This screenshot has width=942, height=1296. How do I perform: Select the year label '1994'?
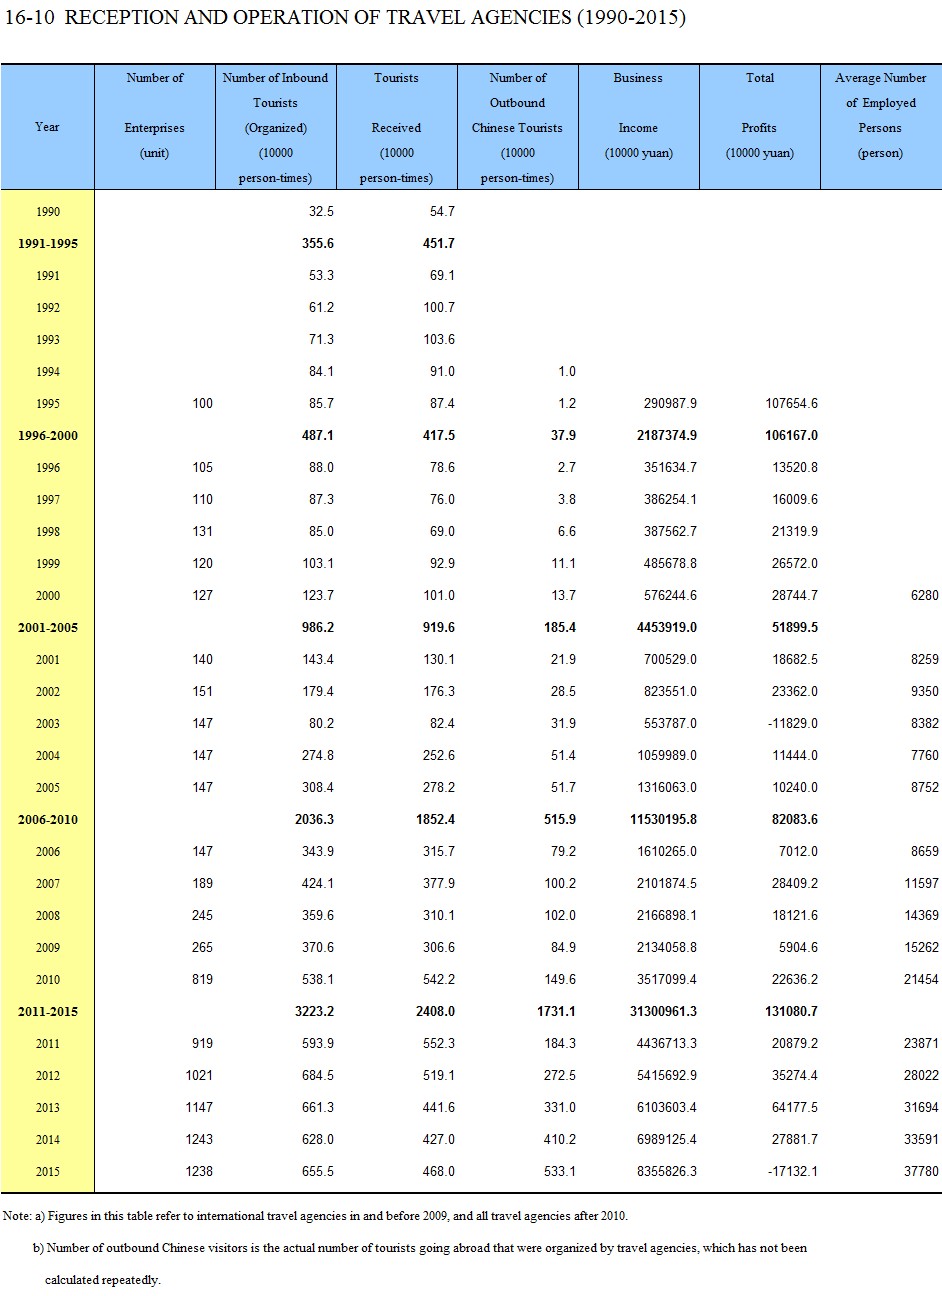coord(47,372)
